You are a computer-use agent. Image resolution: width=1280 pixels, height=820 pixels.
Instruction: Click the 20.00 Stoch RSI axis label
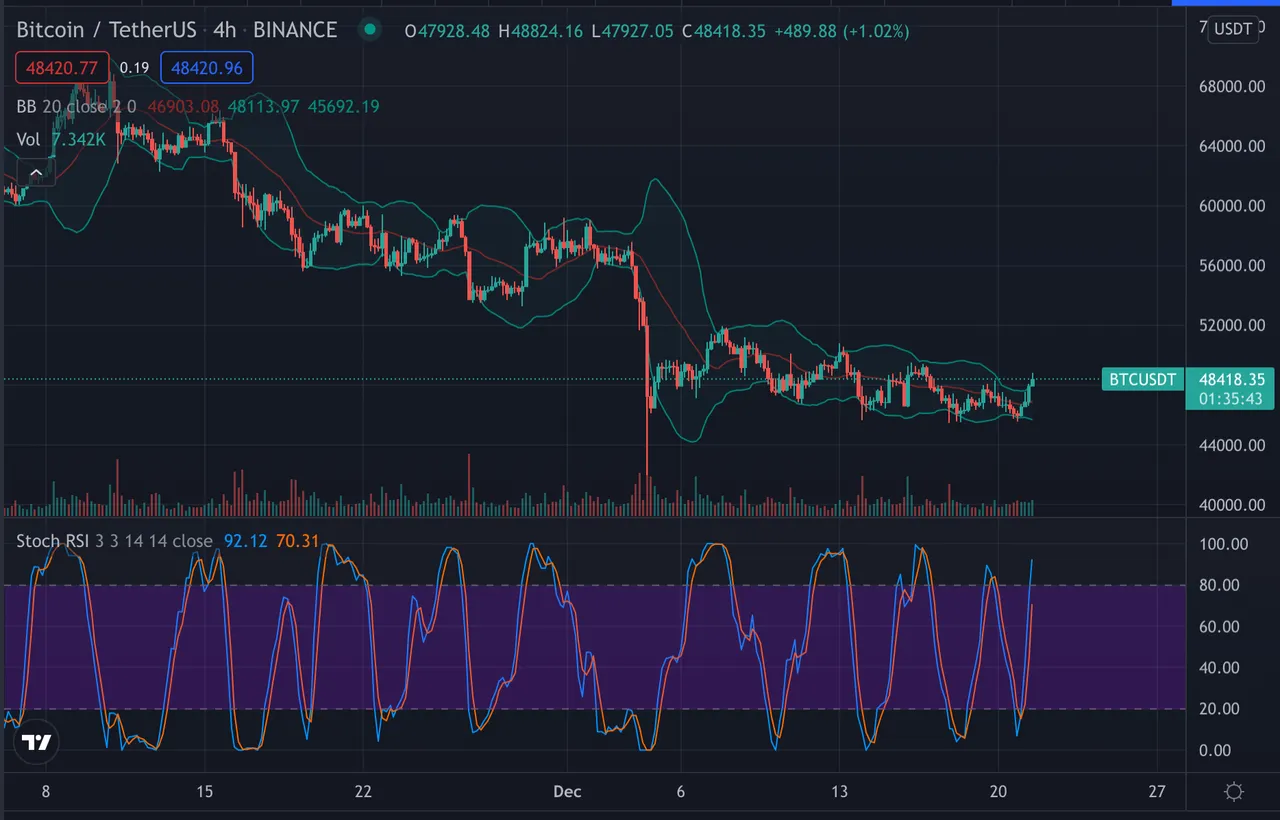(1219, 709)
